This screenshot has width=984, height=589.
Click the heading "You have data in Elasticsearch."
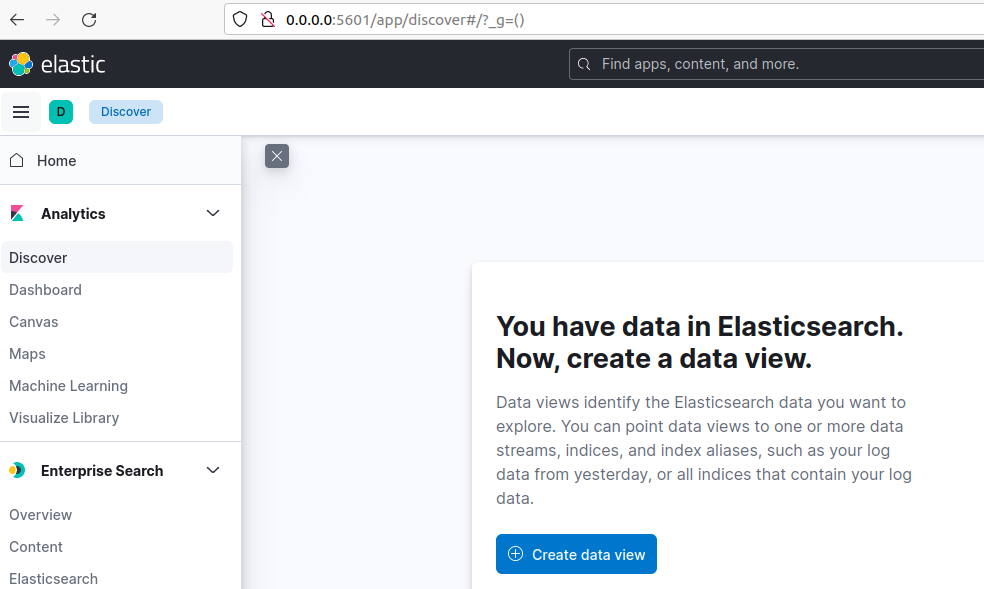(x=700, y=327)
